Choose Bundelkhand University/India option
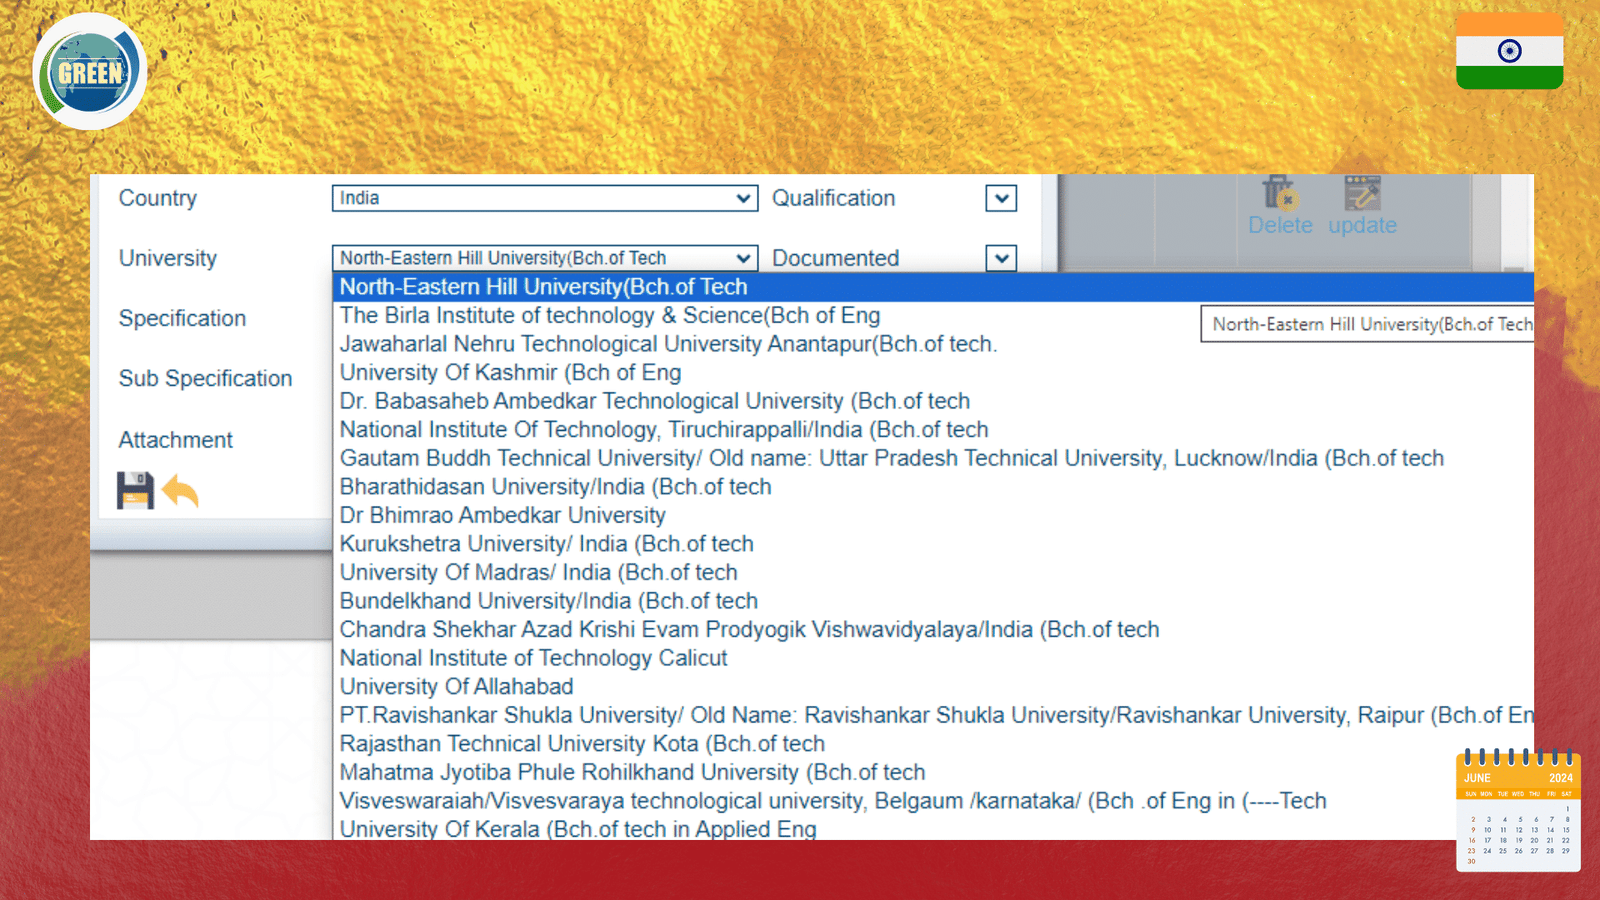 (x=548, y=601)
